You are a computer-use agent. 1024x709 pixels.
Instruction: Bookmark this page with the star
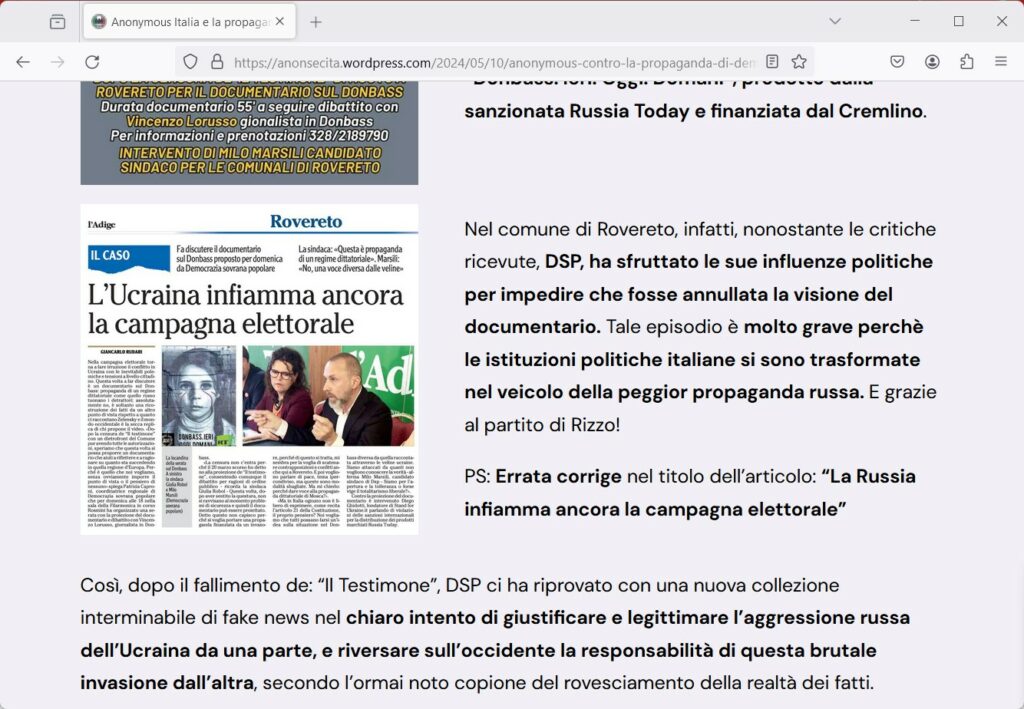click(x=799, y=62)
